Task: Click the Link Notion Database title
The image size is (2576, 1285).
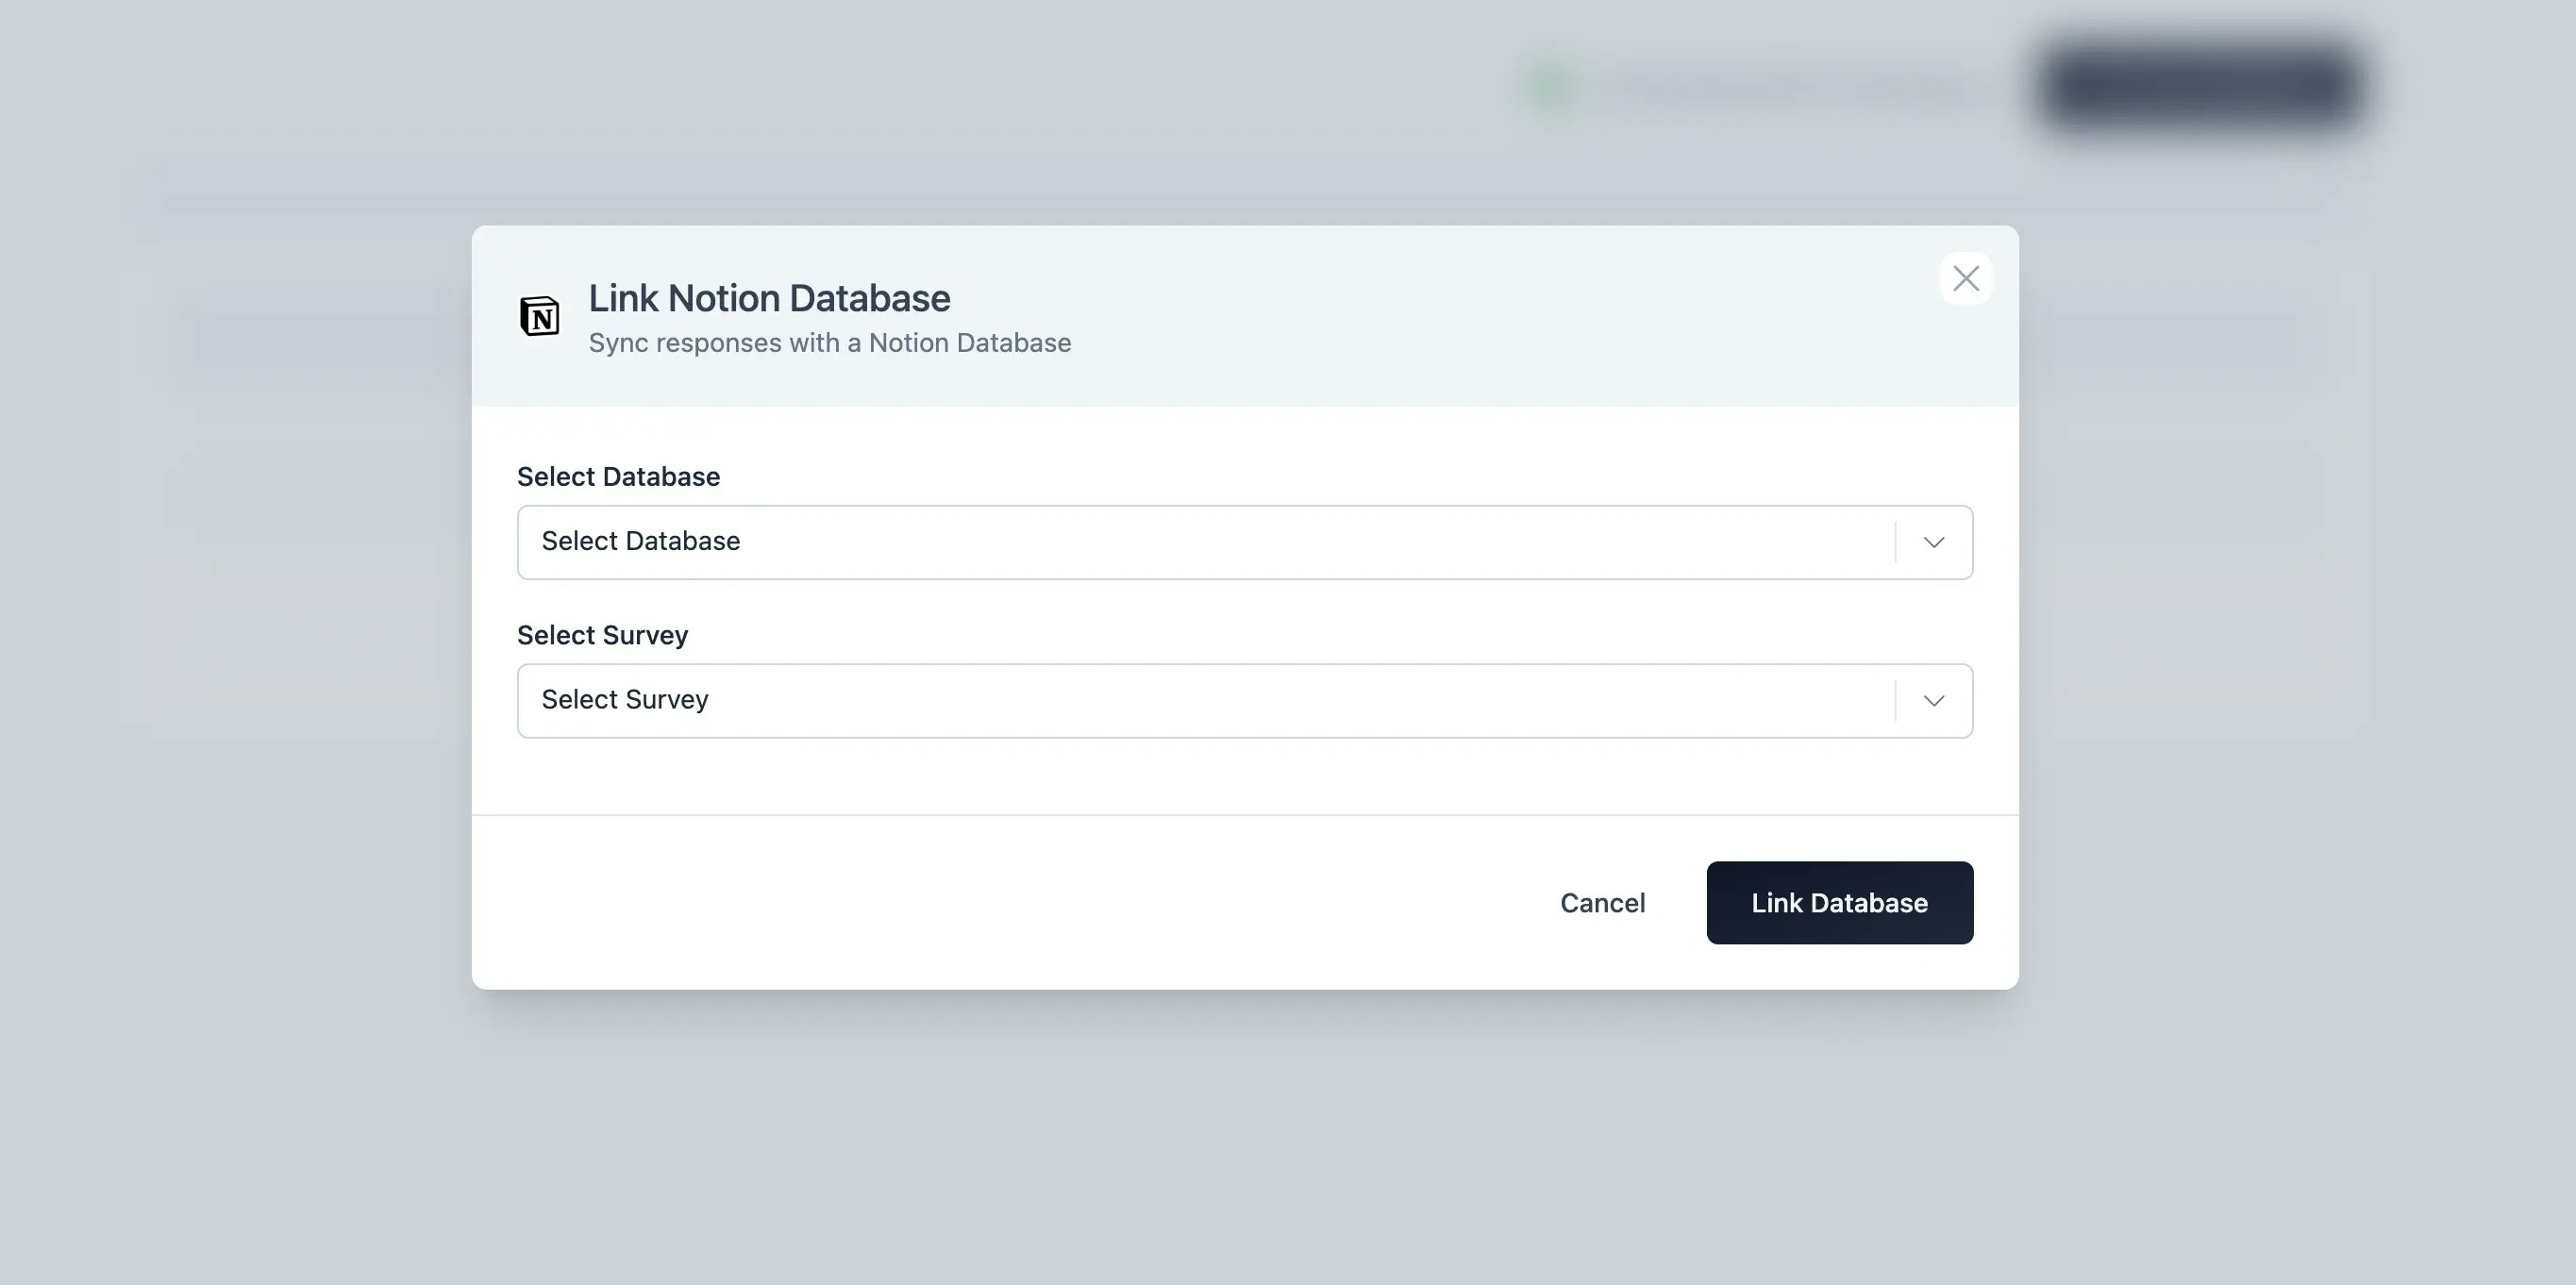Action: coord(768,297)
